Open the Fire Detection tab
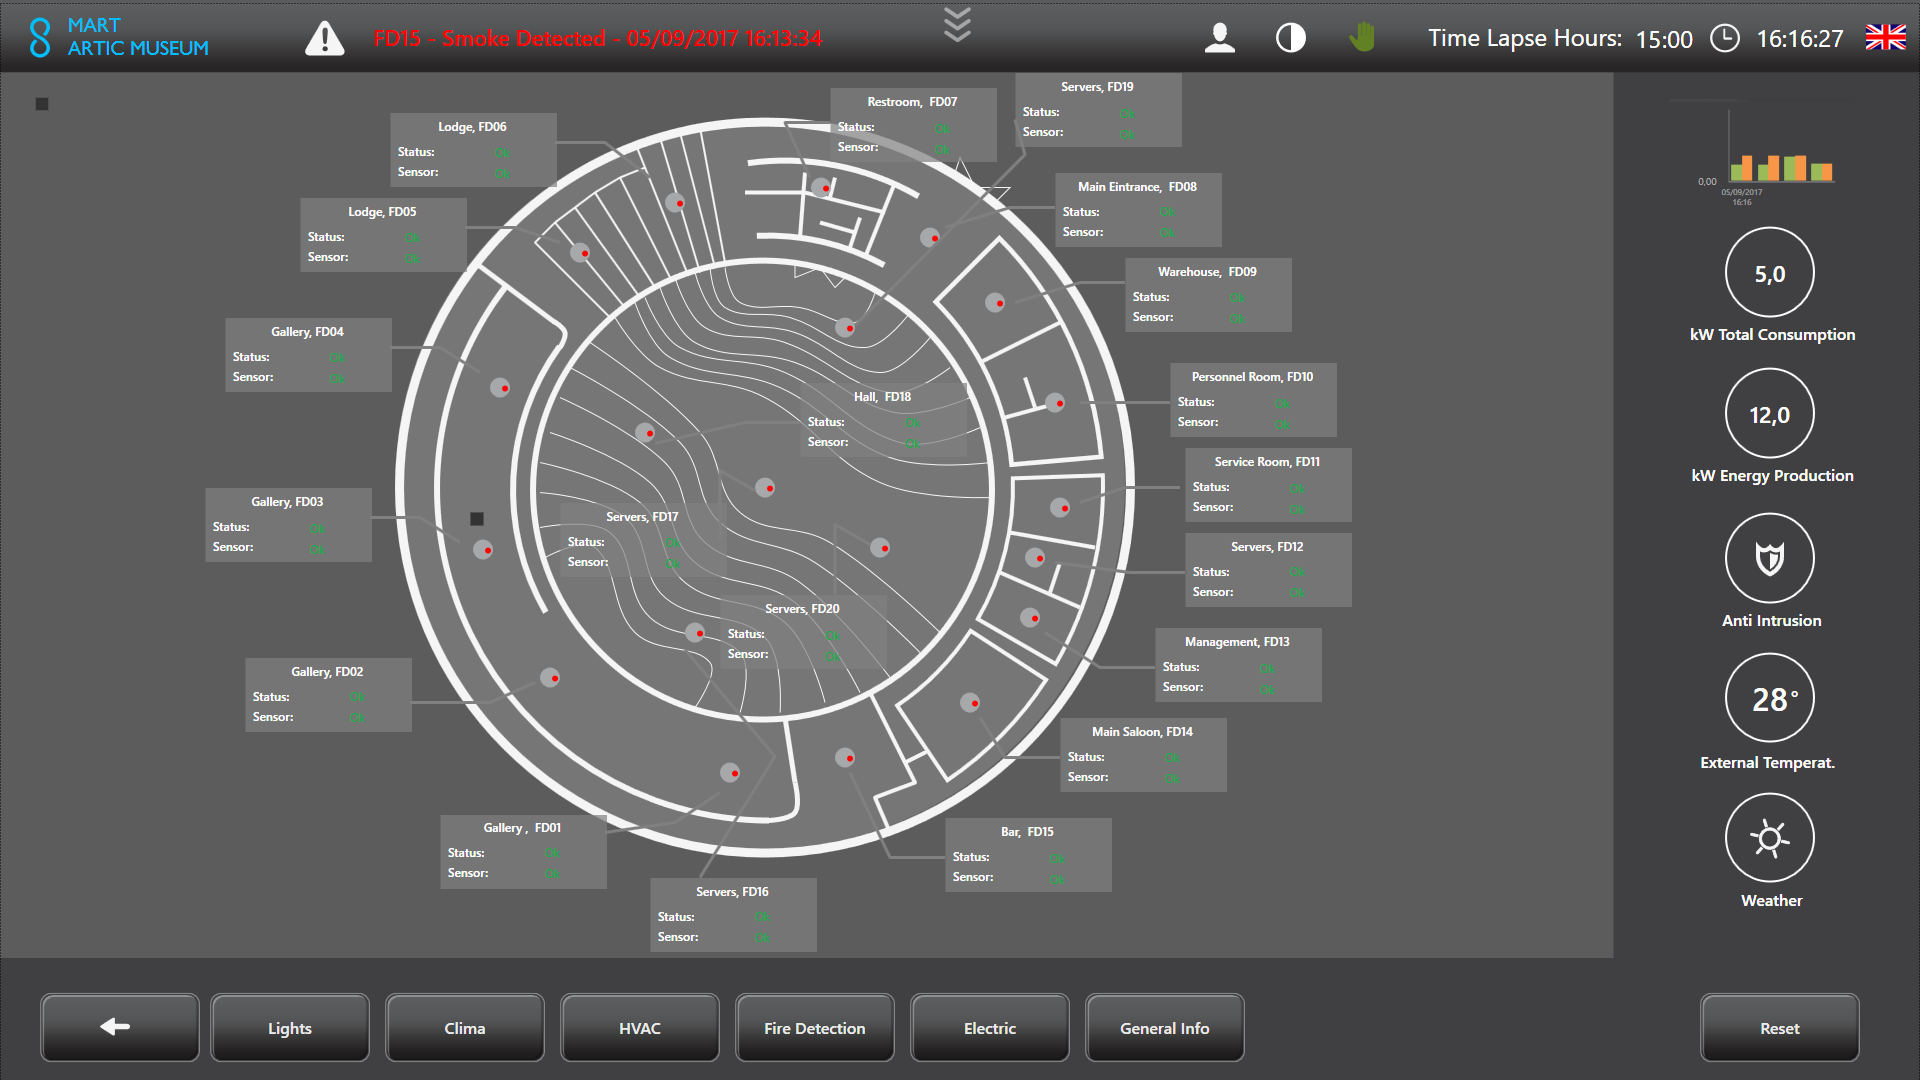 pos(815,1027)
